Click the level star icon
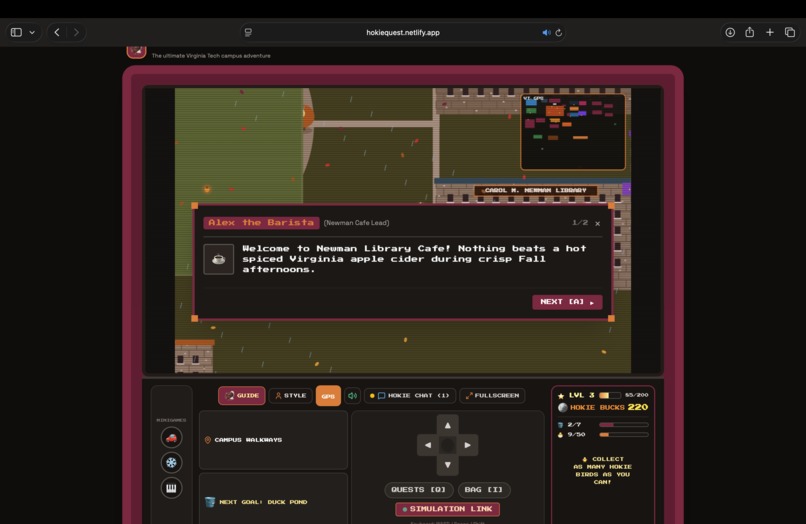 [561, 395]
